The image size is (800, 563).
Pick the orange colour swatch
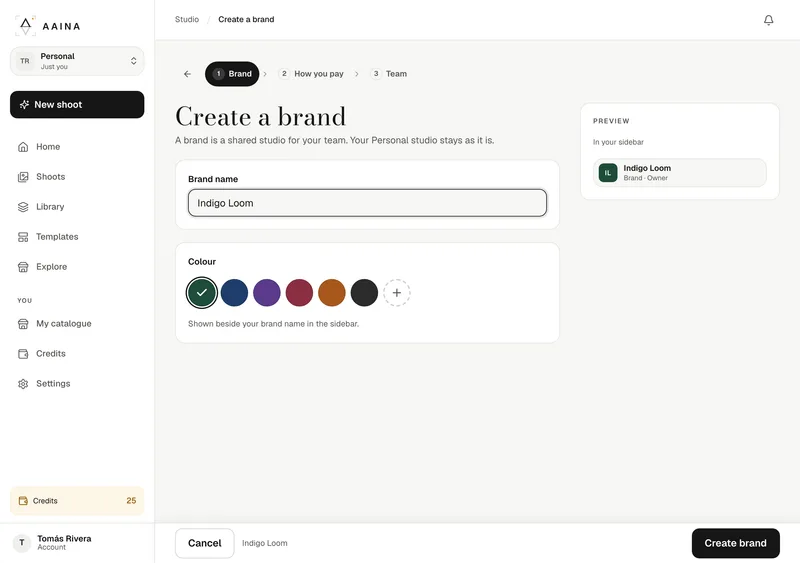click(x=332, y=292)
